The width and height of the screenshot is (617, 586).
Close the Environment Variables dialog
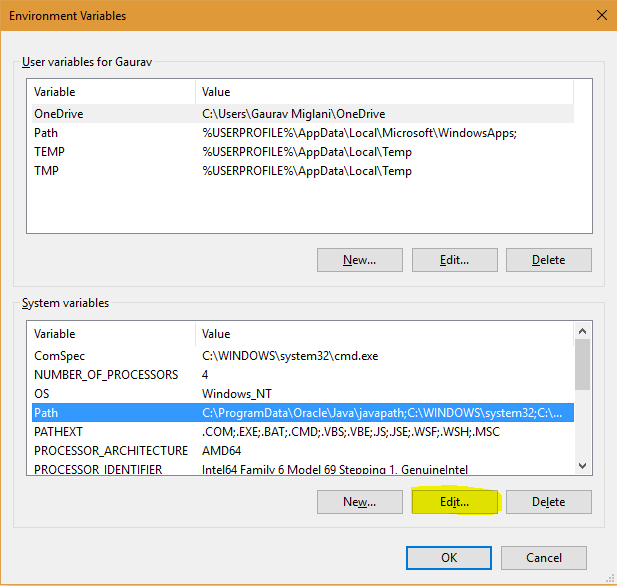pos(600,15)
